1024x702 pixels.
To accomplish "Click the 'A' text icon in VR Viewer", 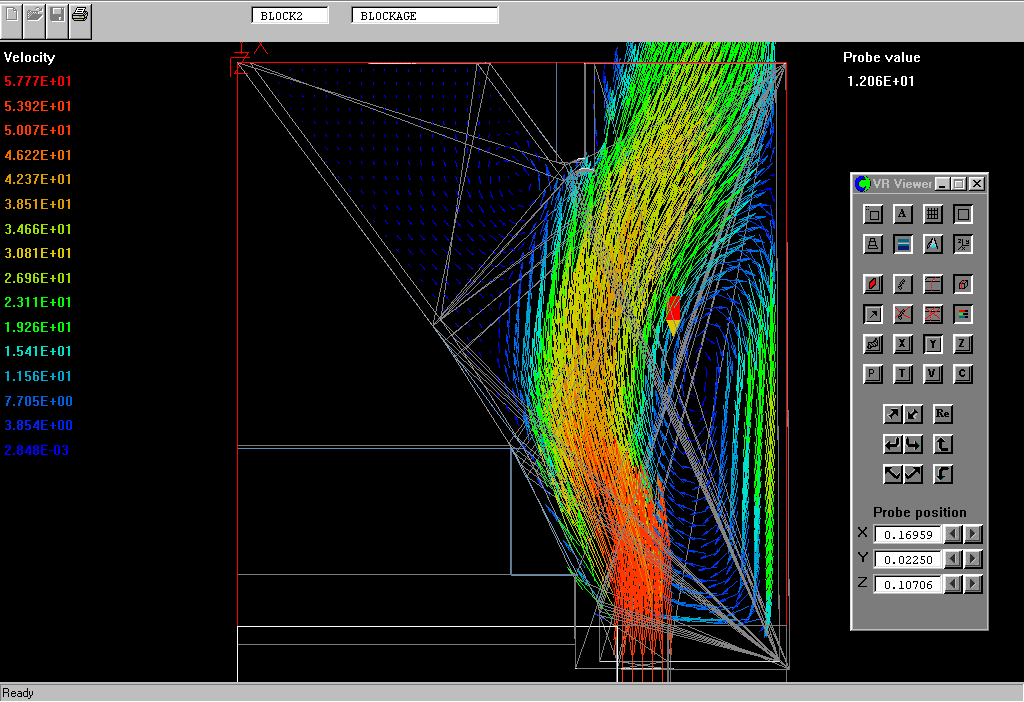I will [x=902, y=214].
